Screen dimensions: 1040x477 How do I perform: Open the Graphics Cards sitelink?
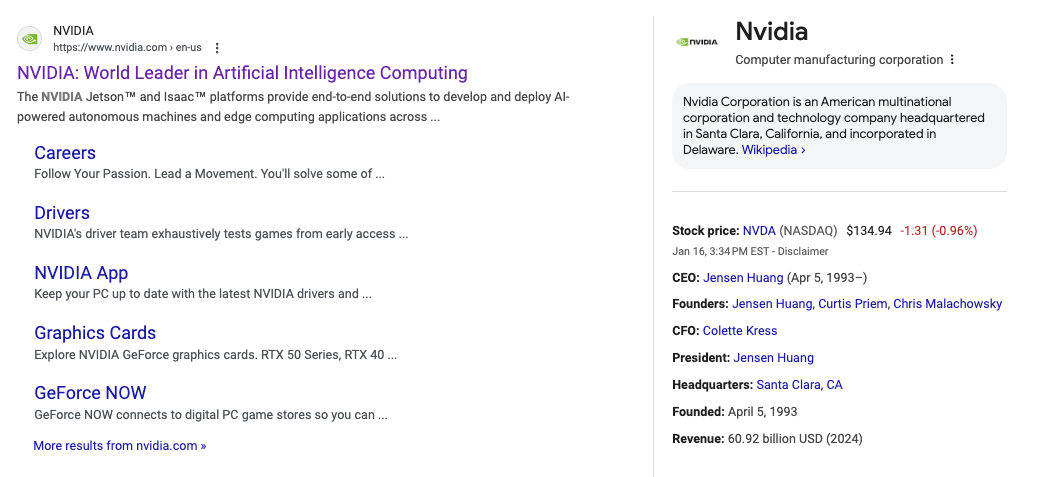click(95, 333)
